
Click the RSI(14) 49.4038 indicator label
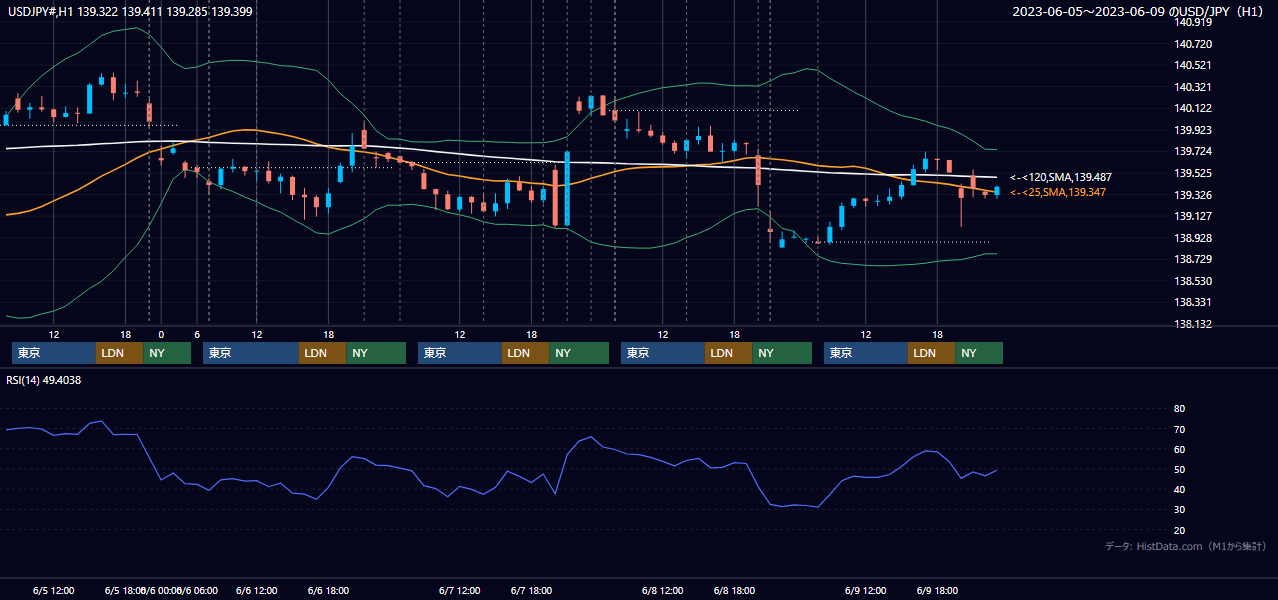click(44, 380)
